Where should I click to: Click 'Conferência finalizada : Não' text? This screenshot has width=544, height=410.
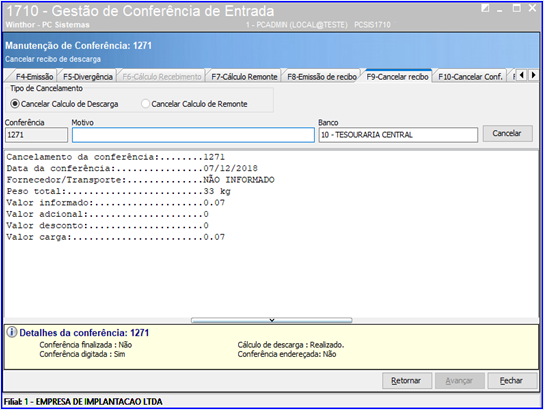86,345
